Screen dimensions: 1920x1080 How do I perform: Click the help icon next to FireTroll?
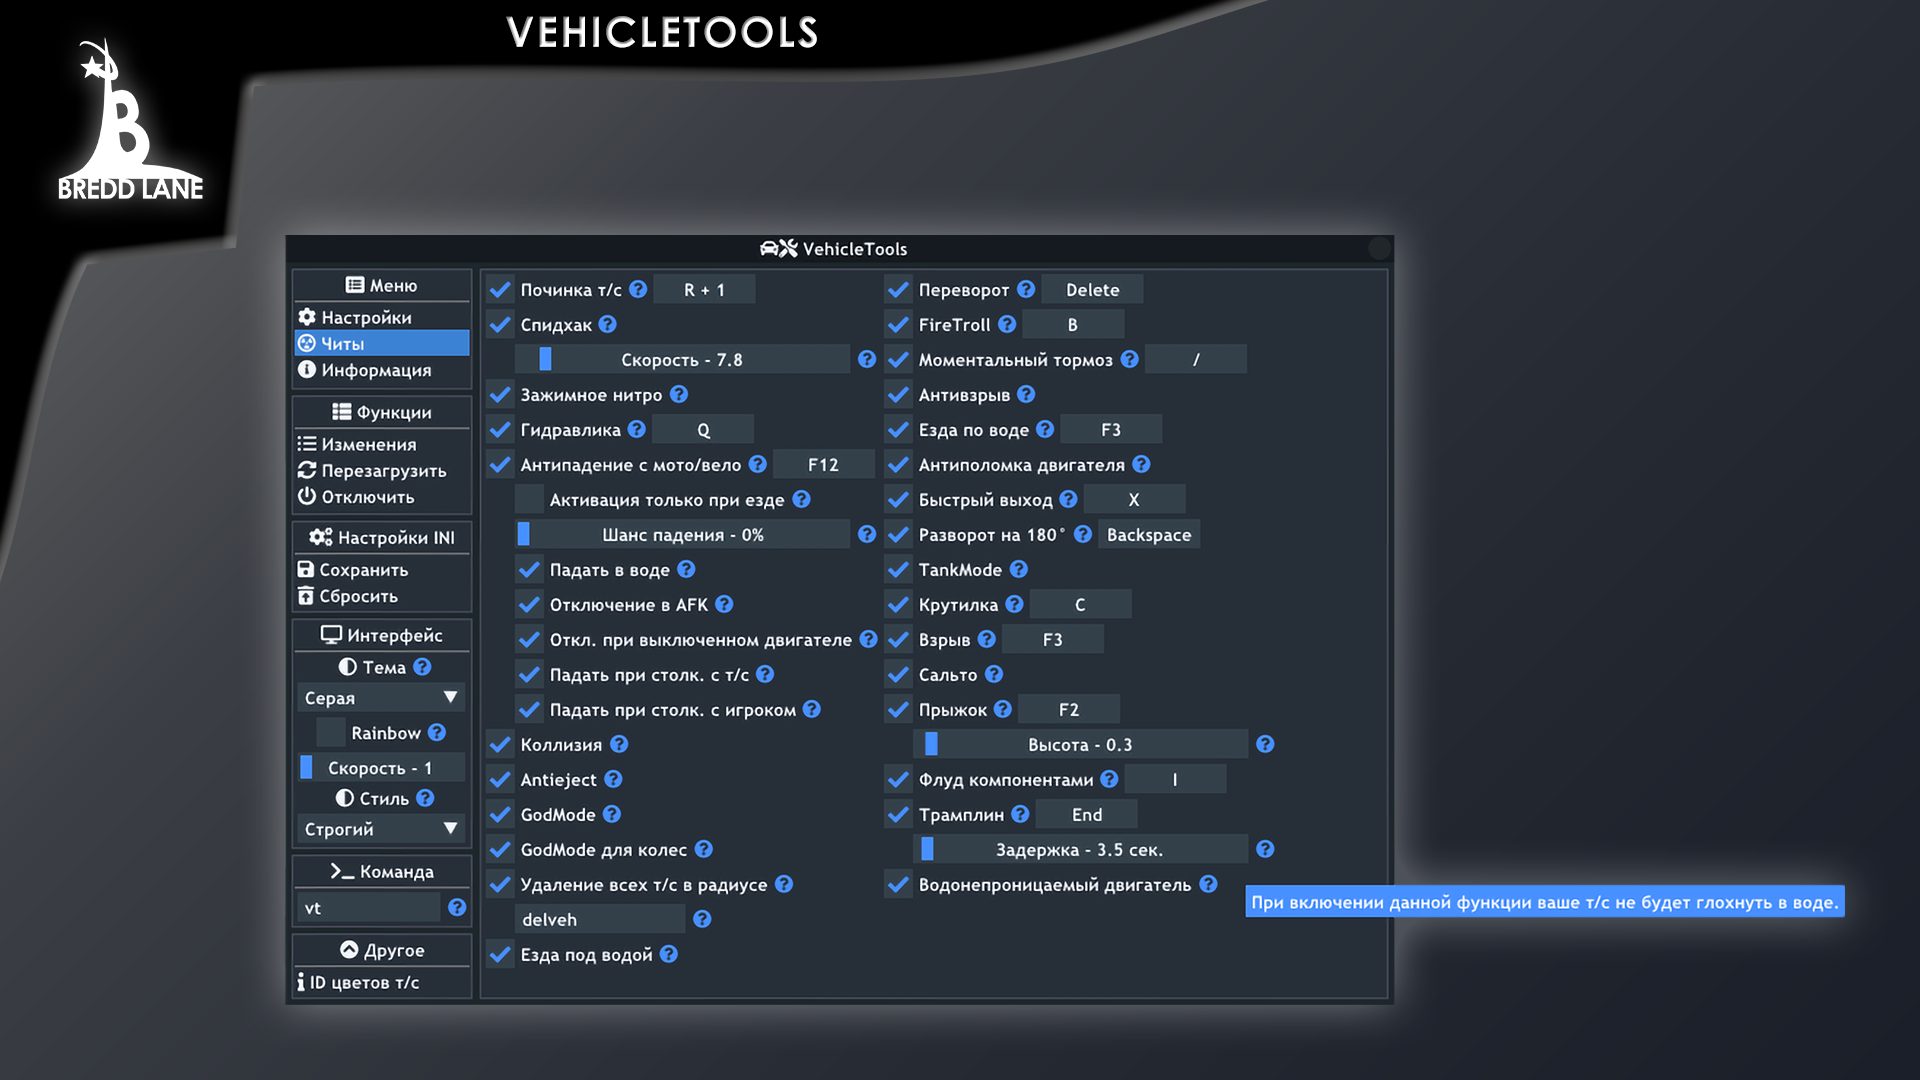[1007, 325]
